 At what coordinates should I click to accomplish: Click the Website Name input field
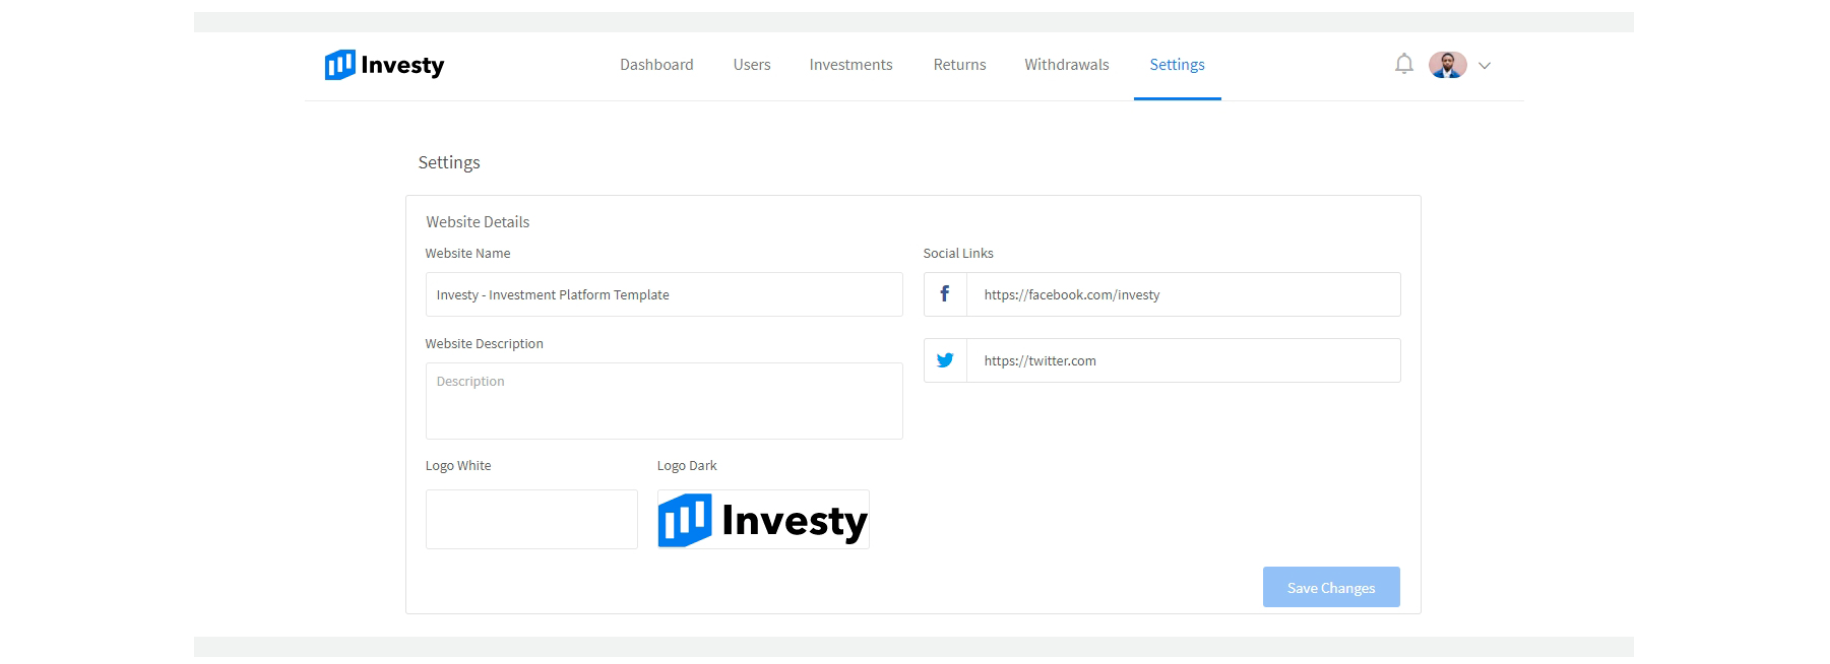pos(663,294)
